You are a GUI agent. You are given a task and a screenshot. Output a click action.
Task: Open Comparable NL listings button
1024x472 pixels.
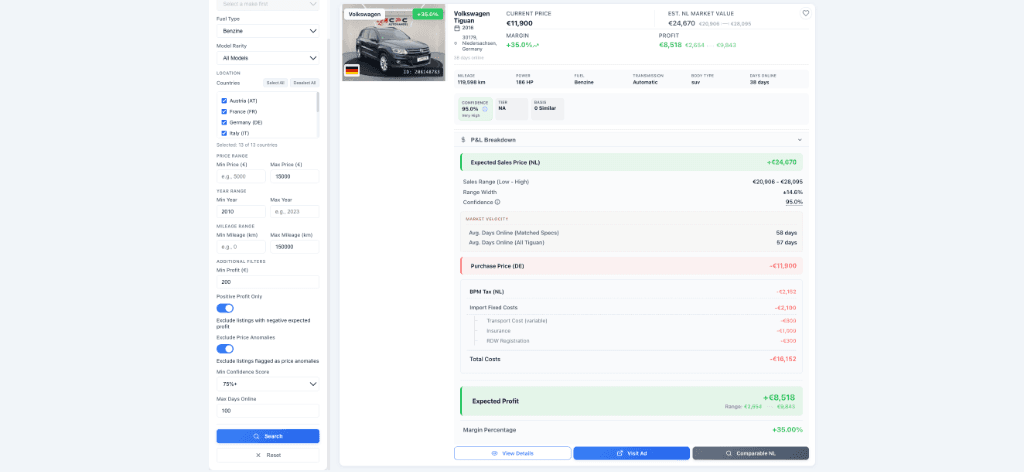pyautogui.click(x=750, y=453)
